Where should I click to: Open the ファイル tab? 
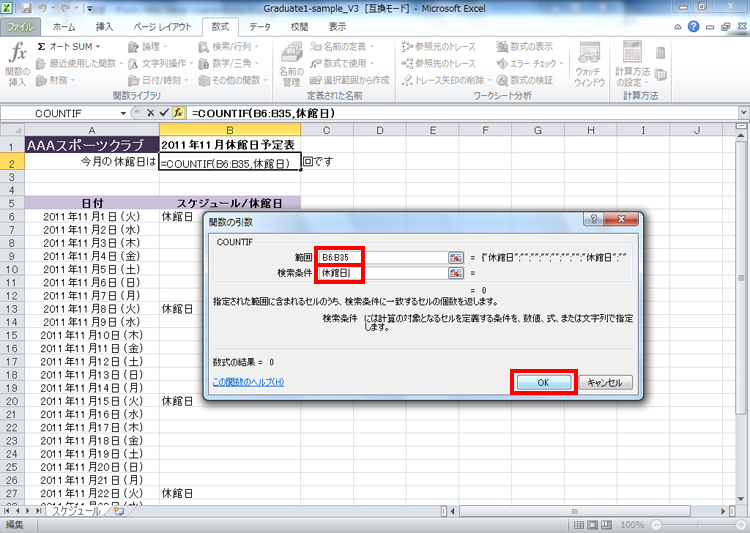[x=21, y=27]
